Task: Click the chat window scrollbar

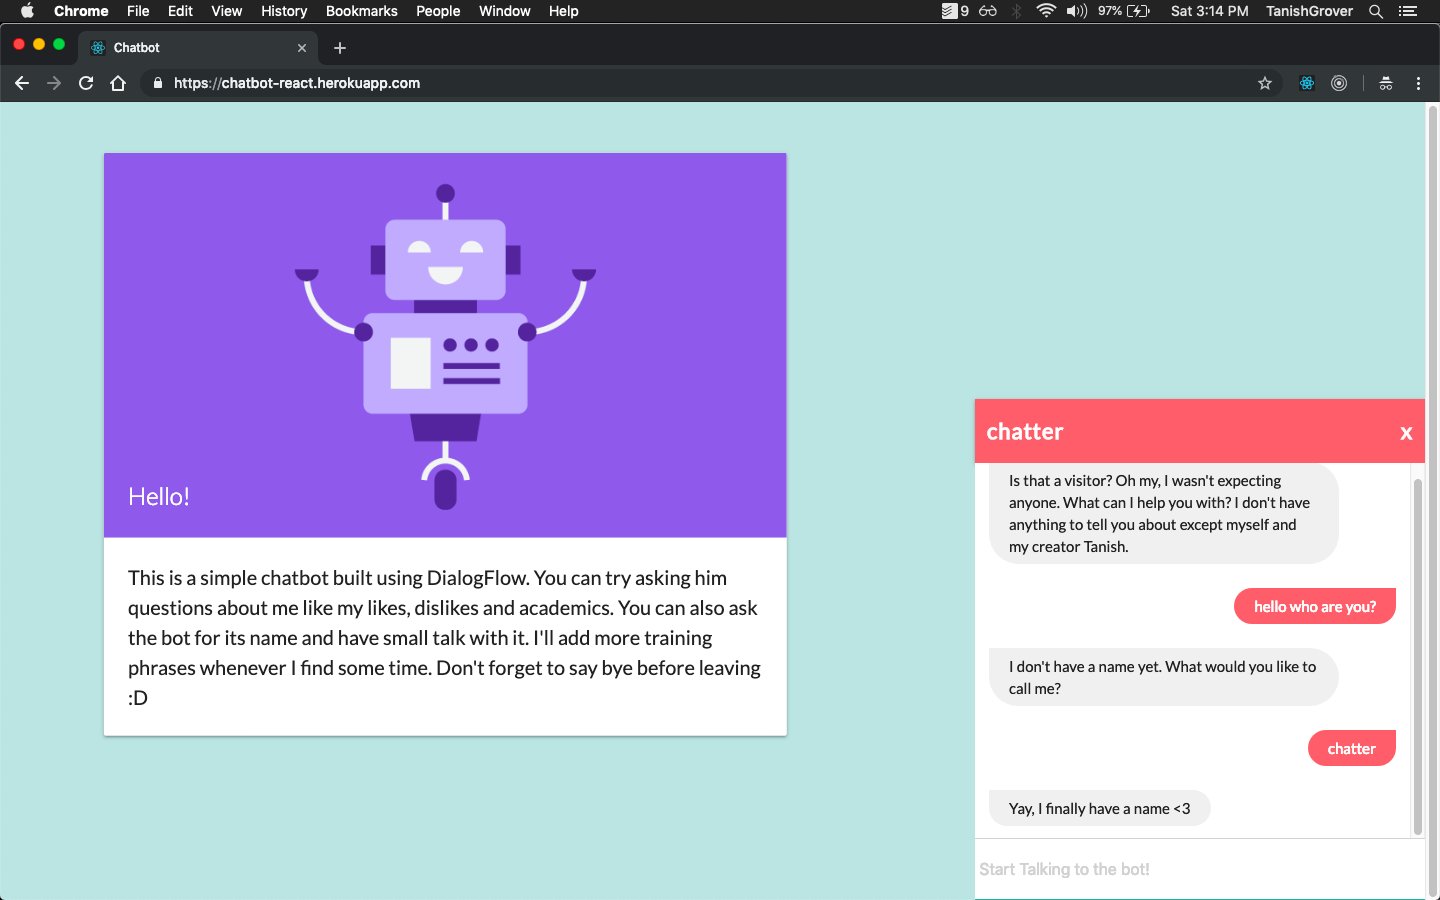Action: [1418, 657]
